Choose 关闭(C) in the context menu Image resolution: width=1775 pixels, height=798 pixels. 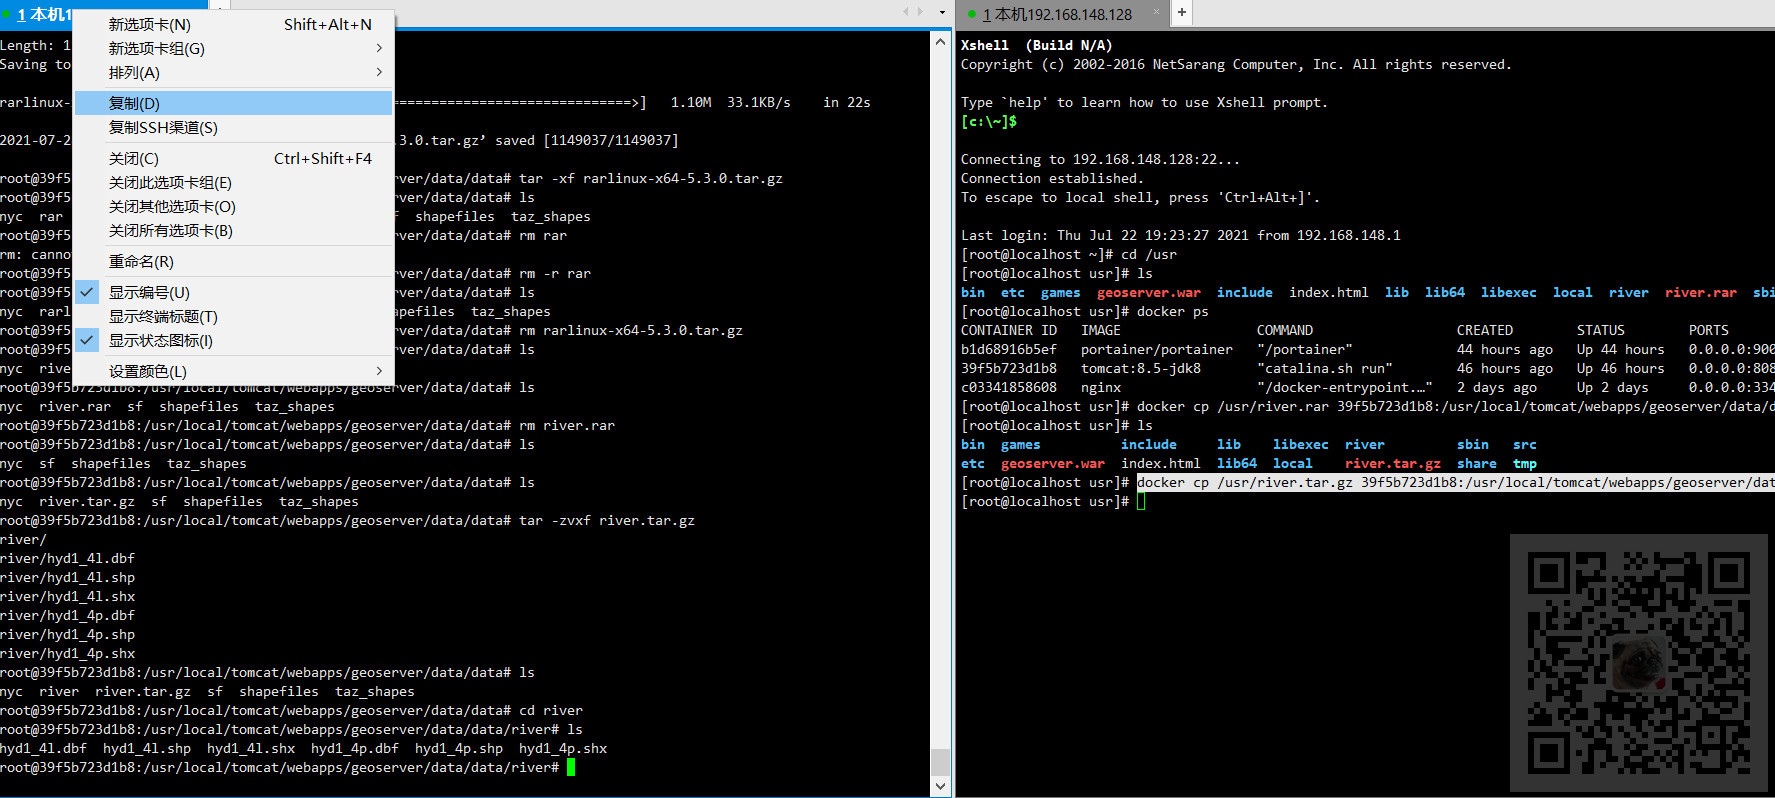click(x=234, y=158)
